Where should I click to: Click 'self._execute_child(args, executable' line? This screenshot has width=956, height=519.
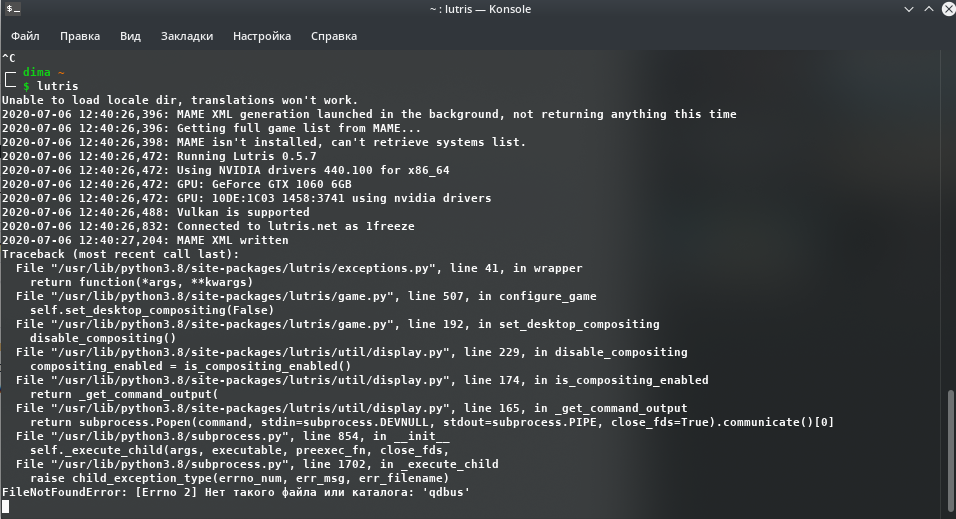point(240,451)
